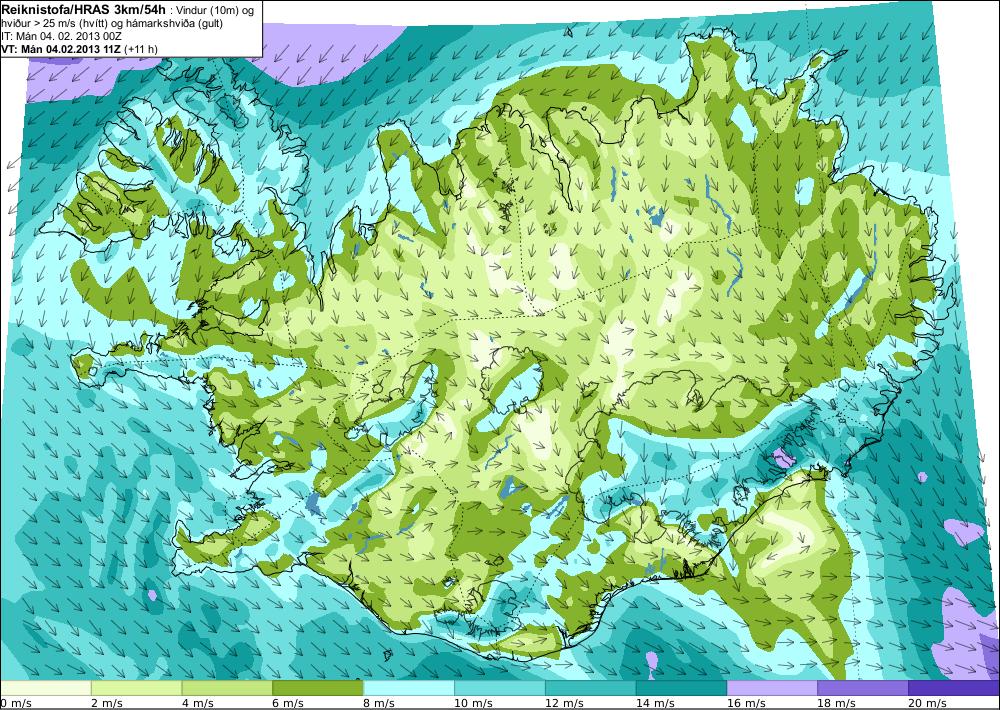Click the "14 m/s" legend label
This screenshot has width=1000, height=710.
pos(655,703)
